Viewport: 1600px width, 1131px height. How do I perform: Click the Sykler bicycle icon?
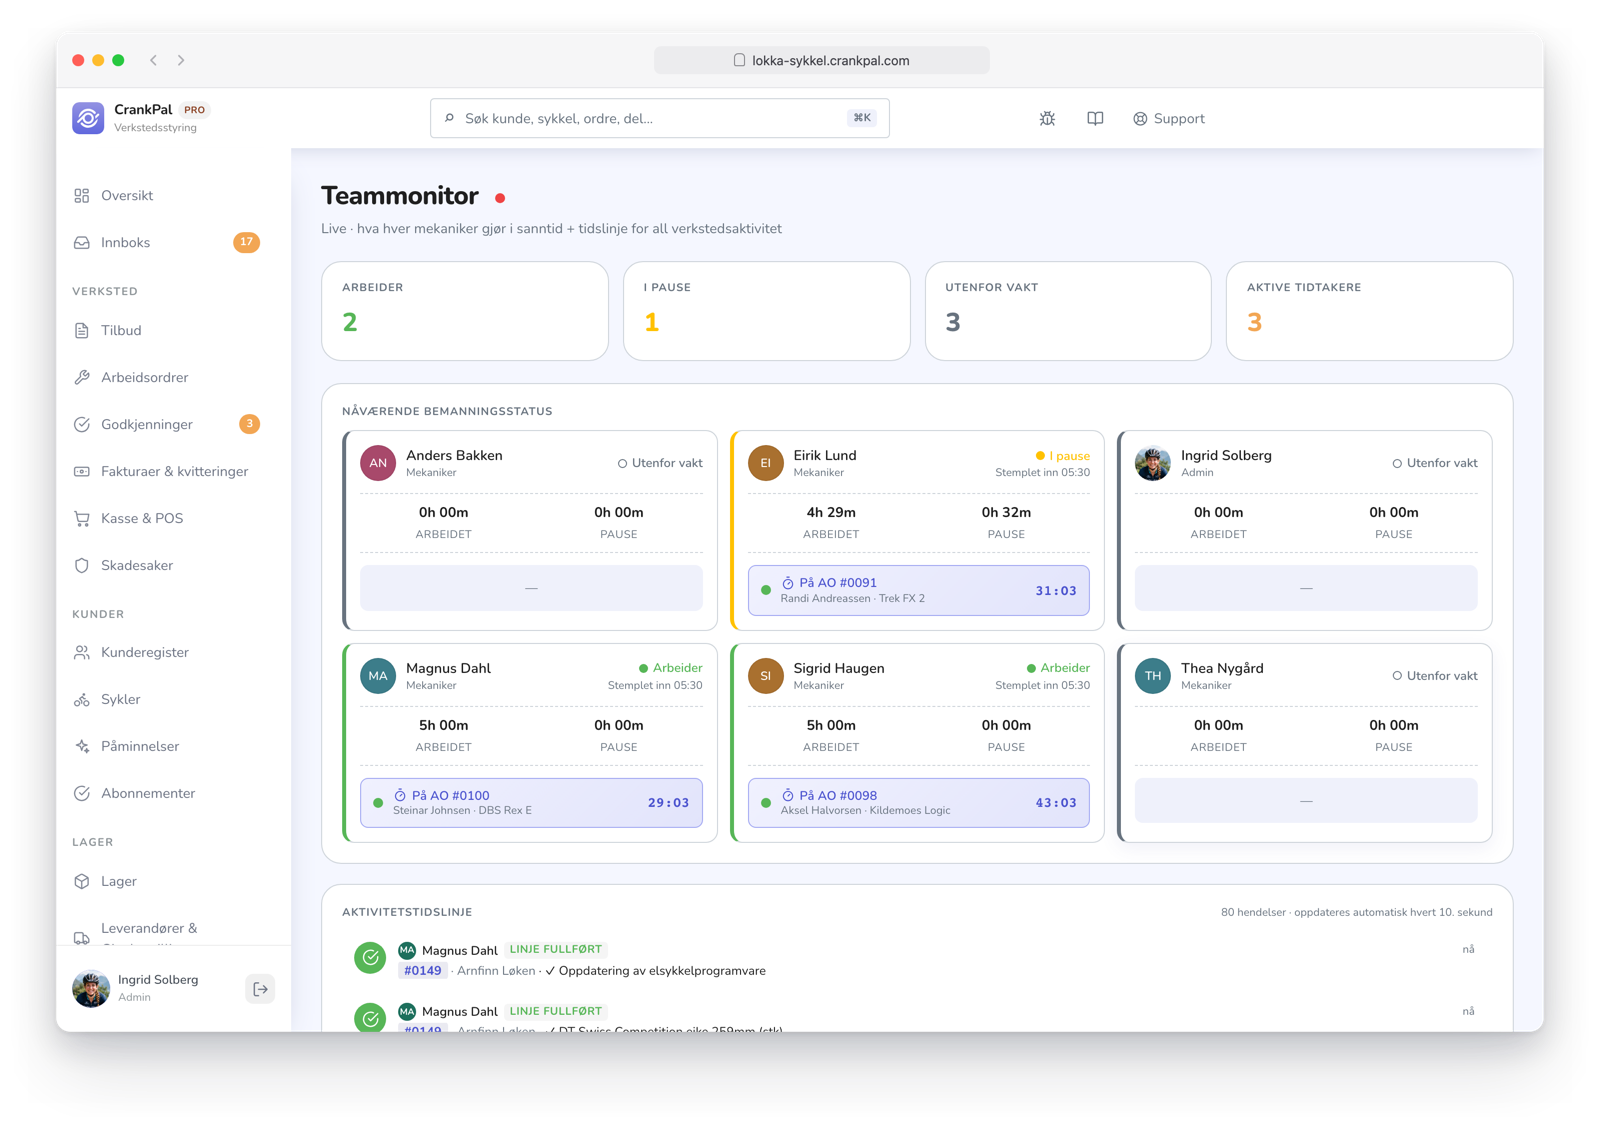pyautogui.click(x=82, y=700)
